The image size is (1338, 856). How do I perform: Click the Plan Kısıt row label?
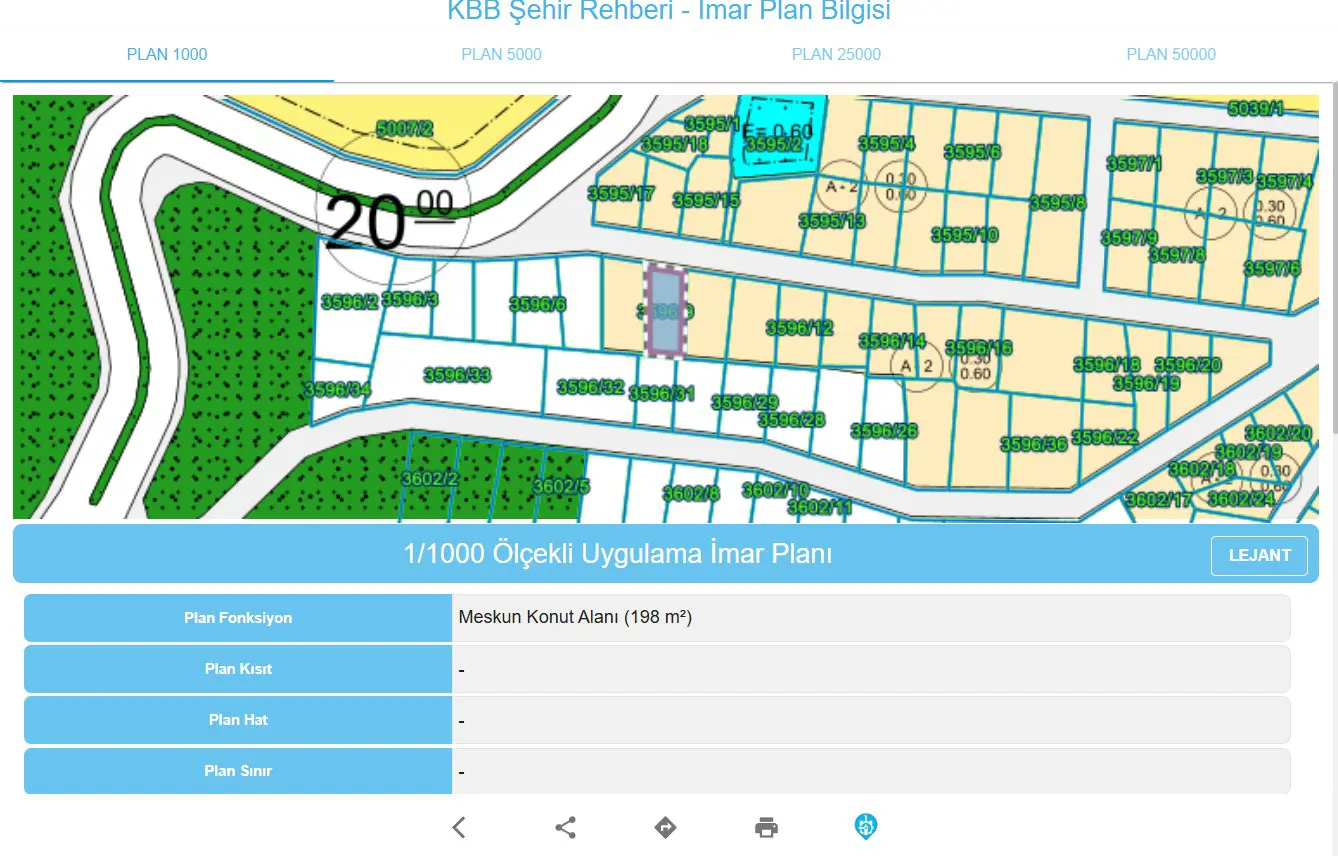tap(238, 669)
